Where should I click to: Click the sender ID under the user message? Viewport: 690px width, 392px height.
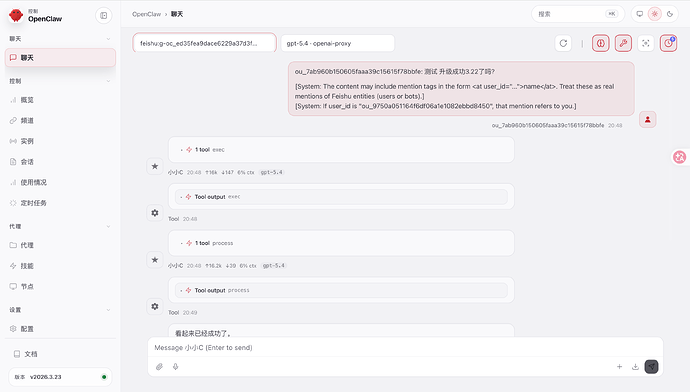pos(548,125)
